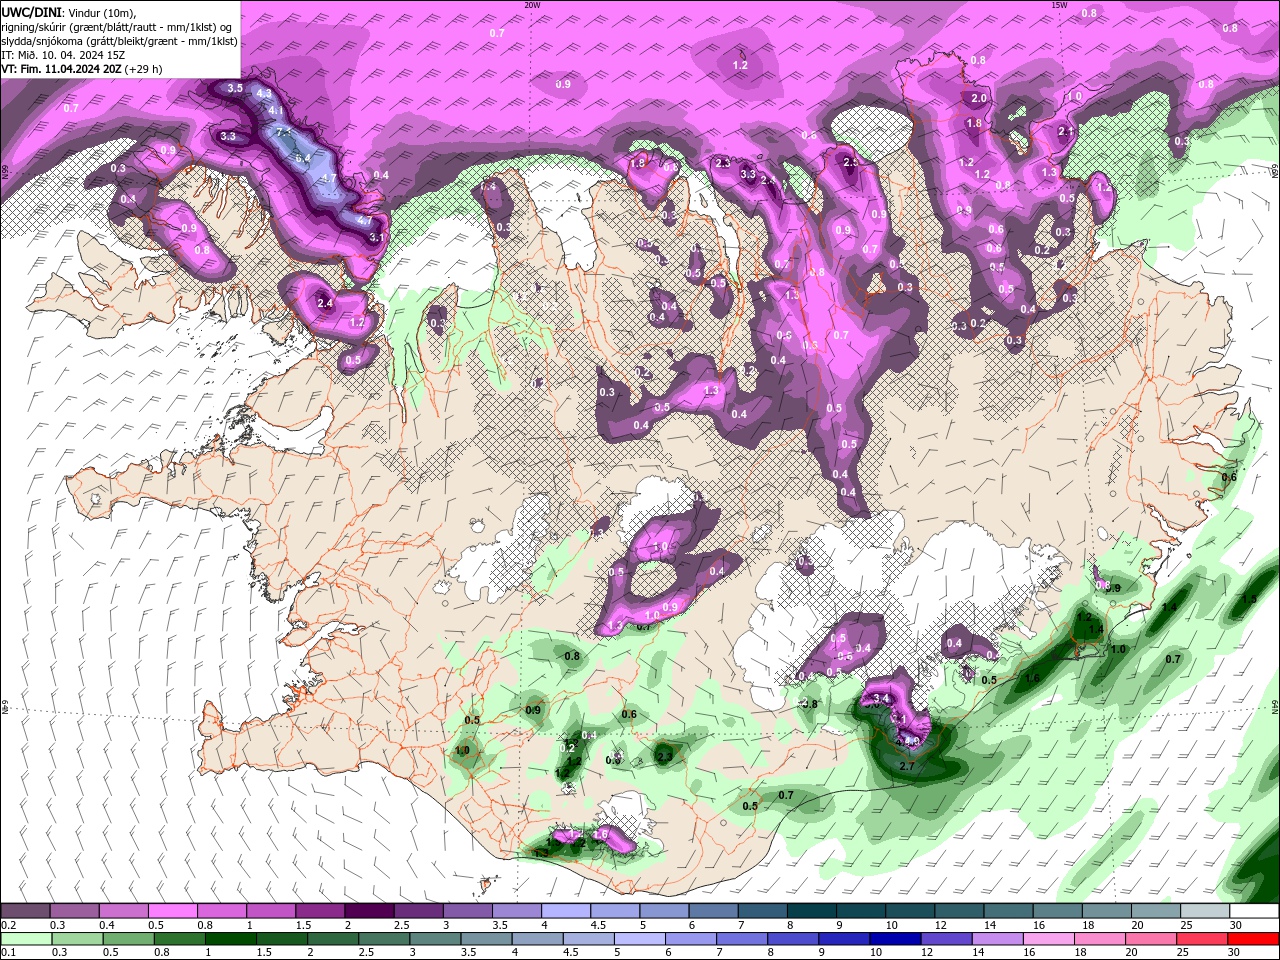Viewport: 1280px width, 960px height.
Task: Click the dark teal 9 swatch in the snow legend
Action: click(860, 910)
